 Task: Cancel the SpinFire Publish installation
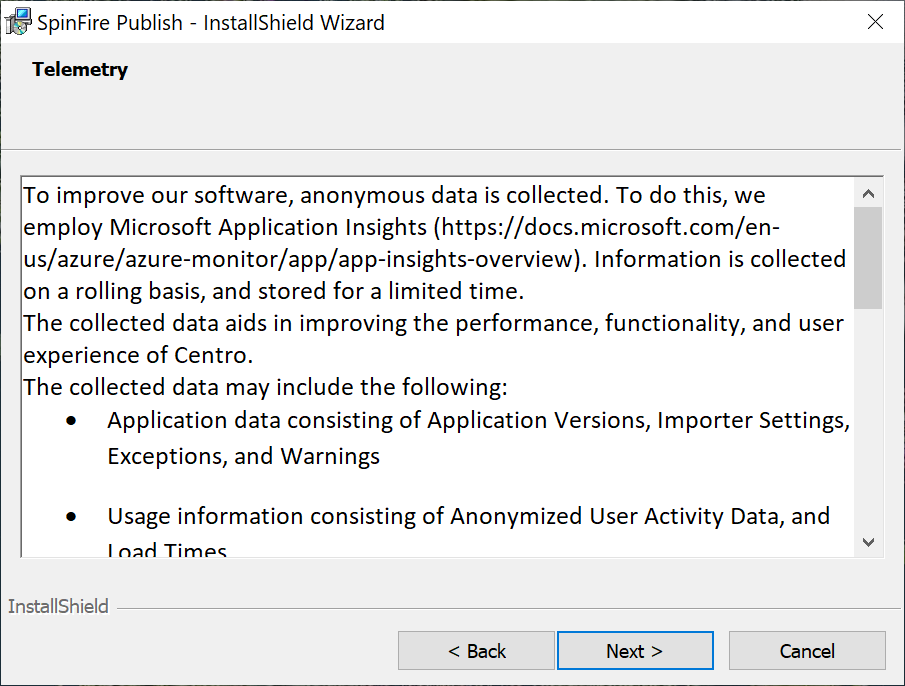(807, 651)
